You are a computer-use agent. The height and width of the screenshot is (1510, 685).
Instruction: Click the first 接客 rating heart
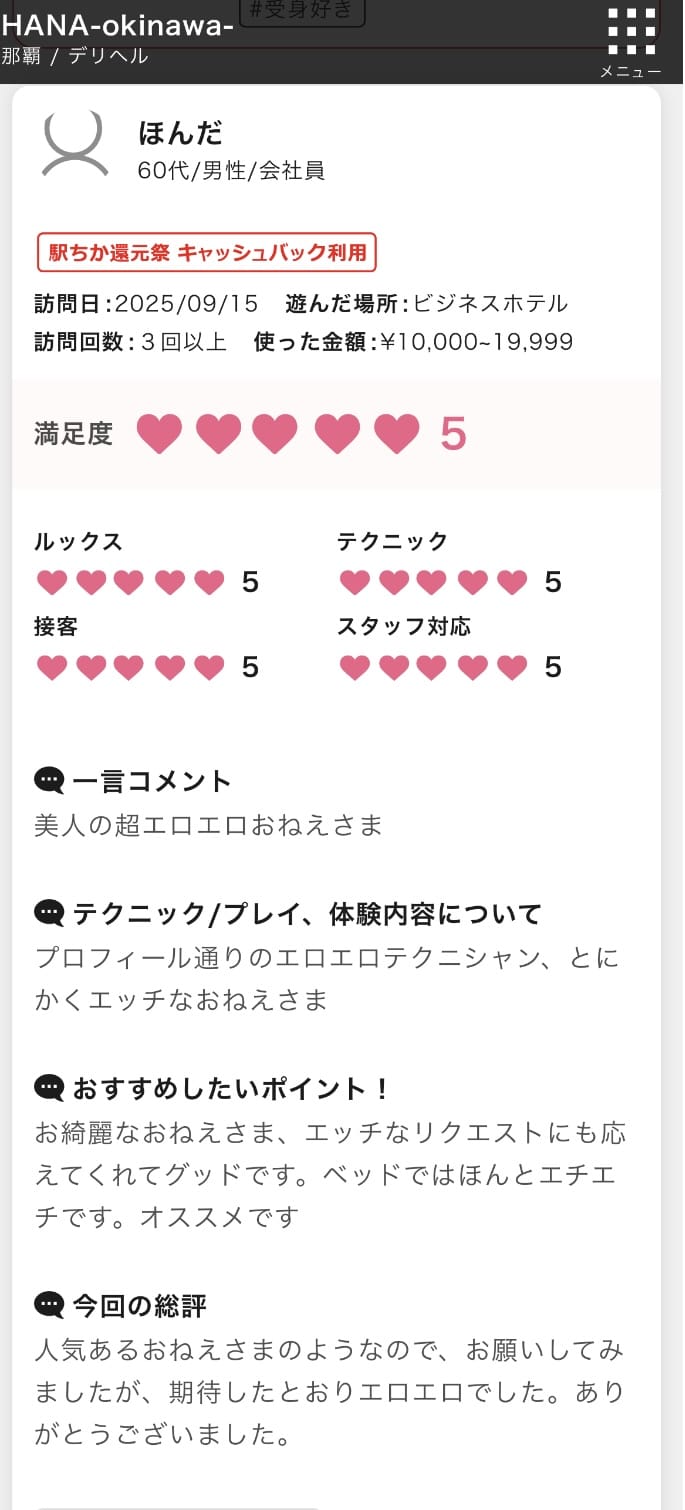pos(51,667)
